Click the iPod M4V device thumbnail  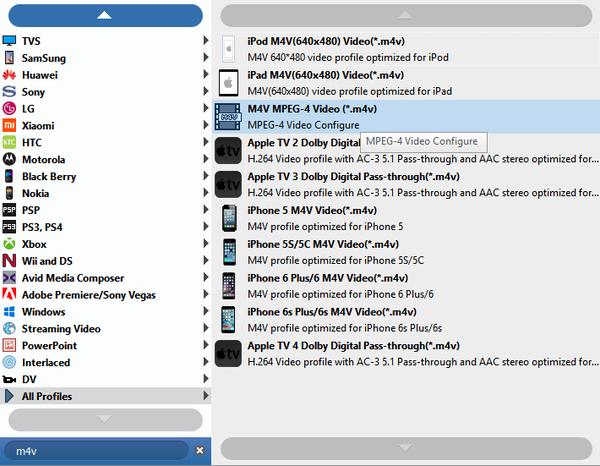point(228,49)
